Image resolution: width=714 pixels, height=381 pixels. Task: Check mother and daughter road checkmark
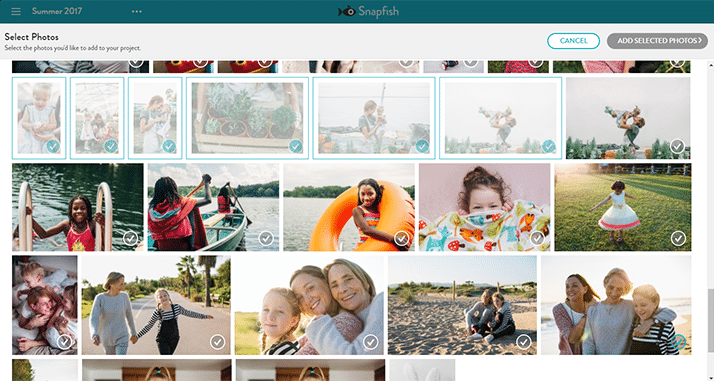click(x=218, y=341)
